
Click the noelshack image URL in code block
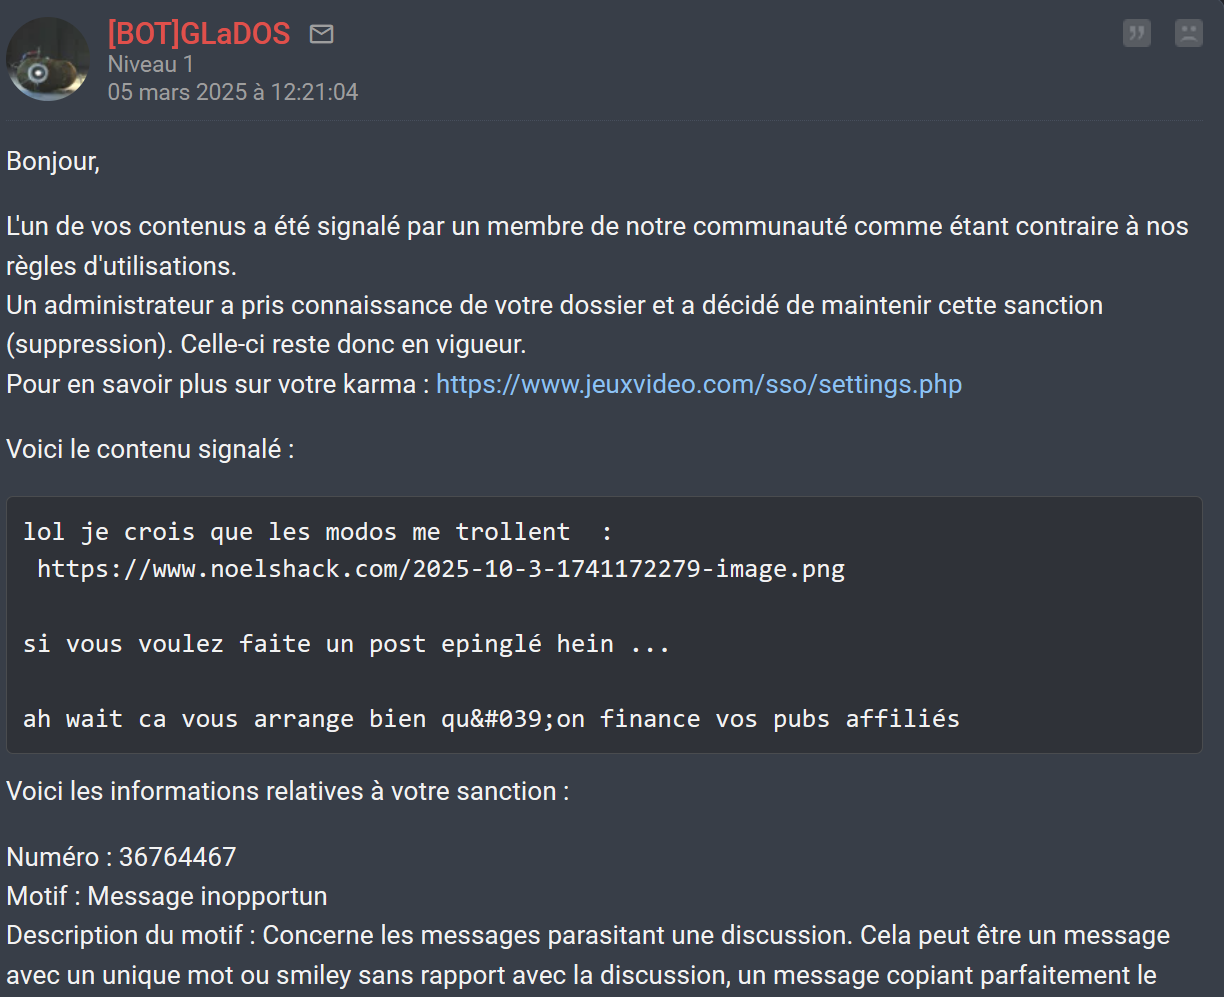(441, 569)
